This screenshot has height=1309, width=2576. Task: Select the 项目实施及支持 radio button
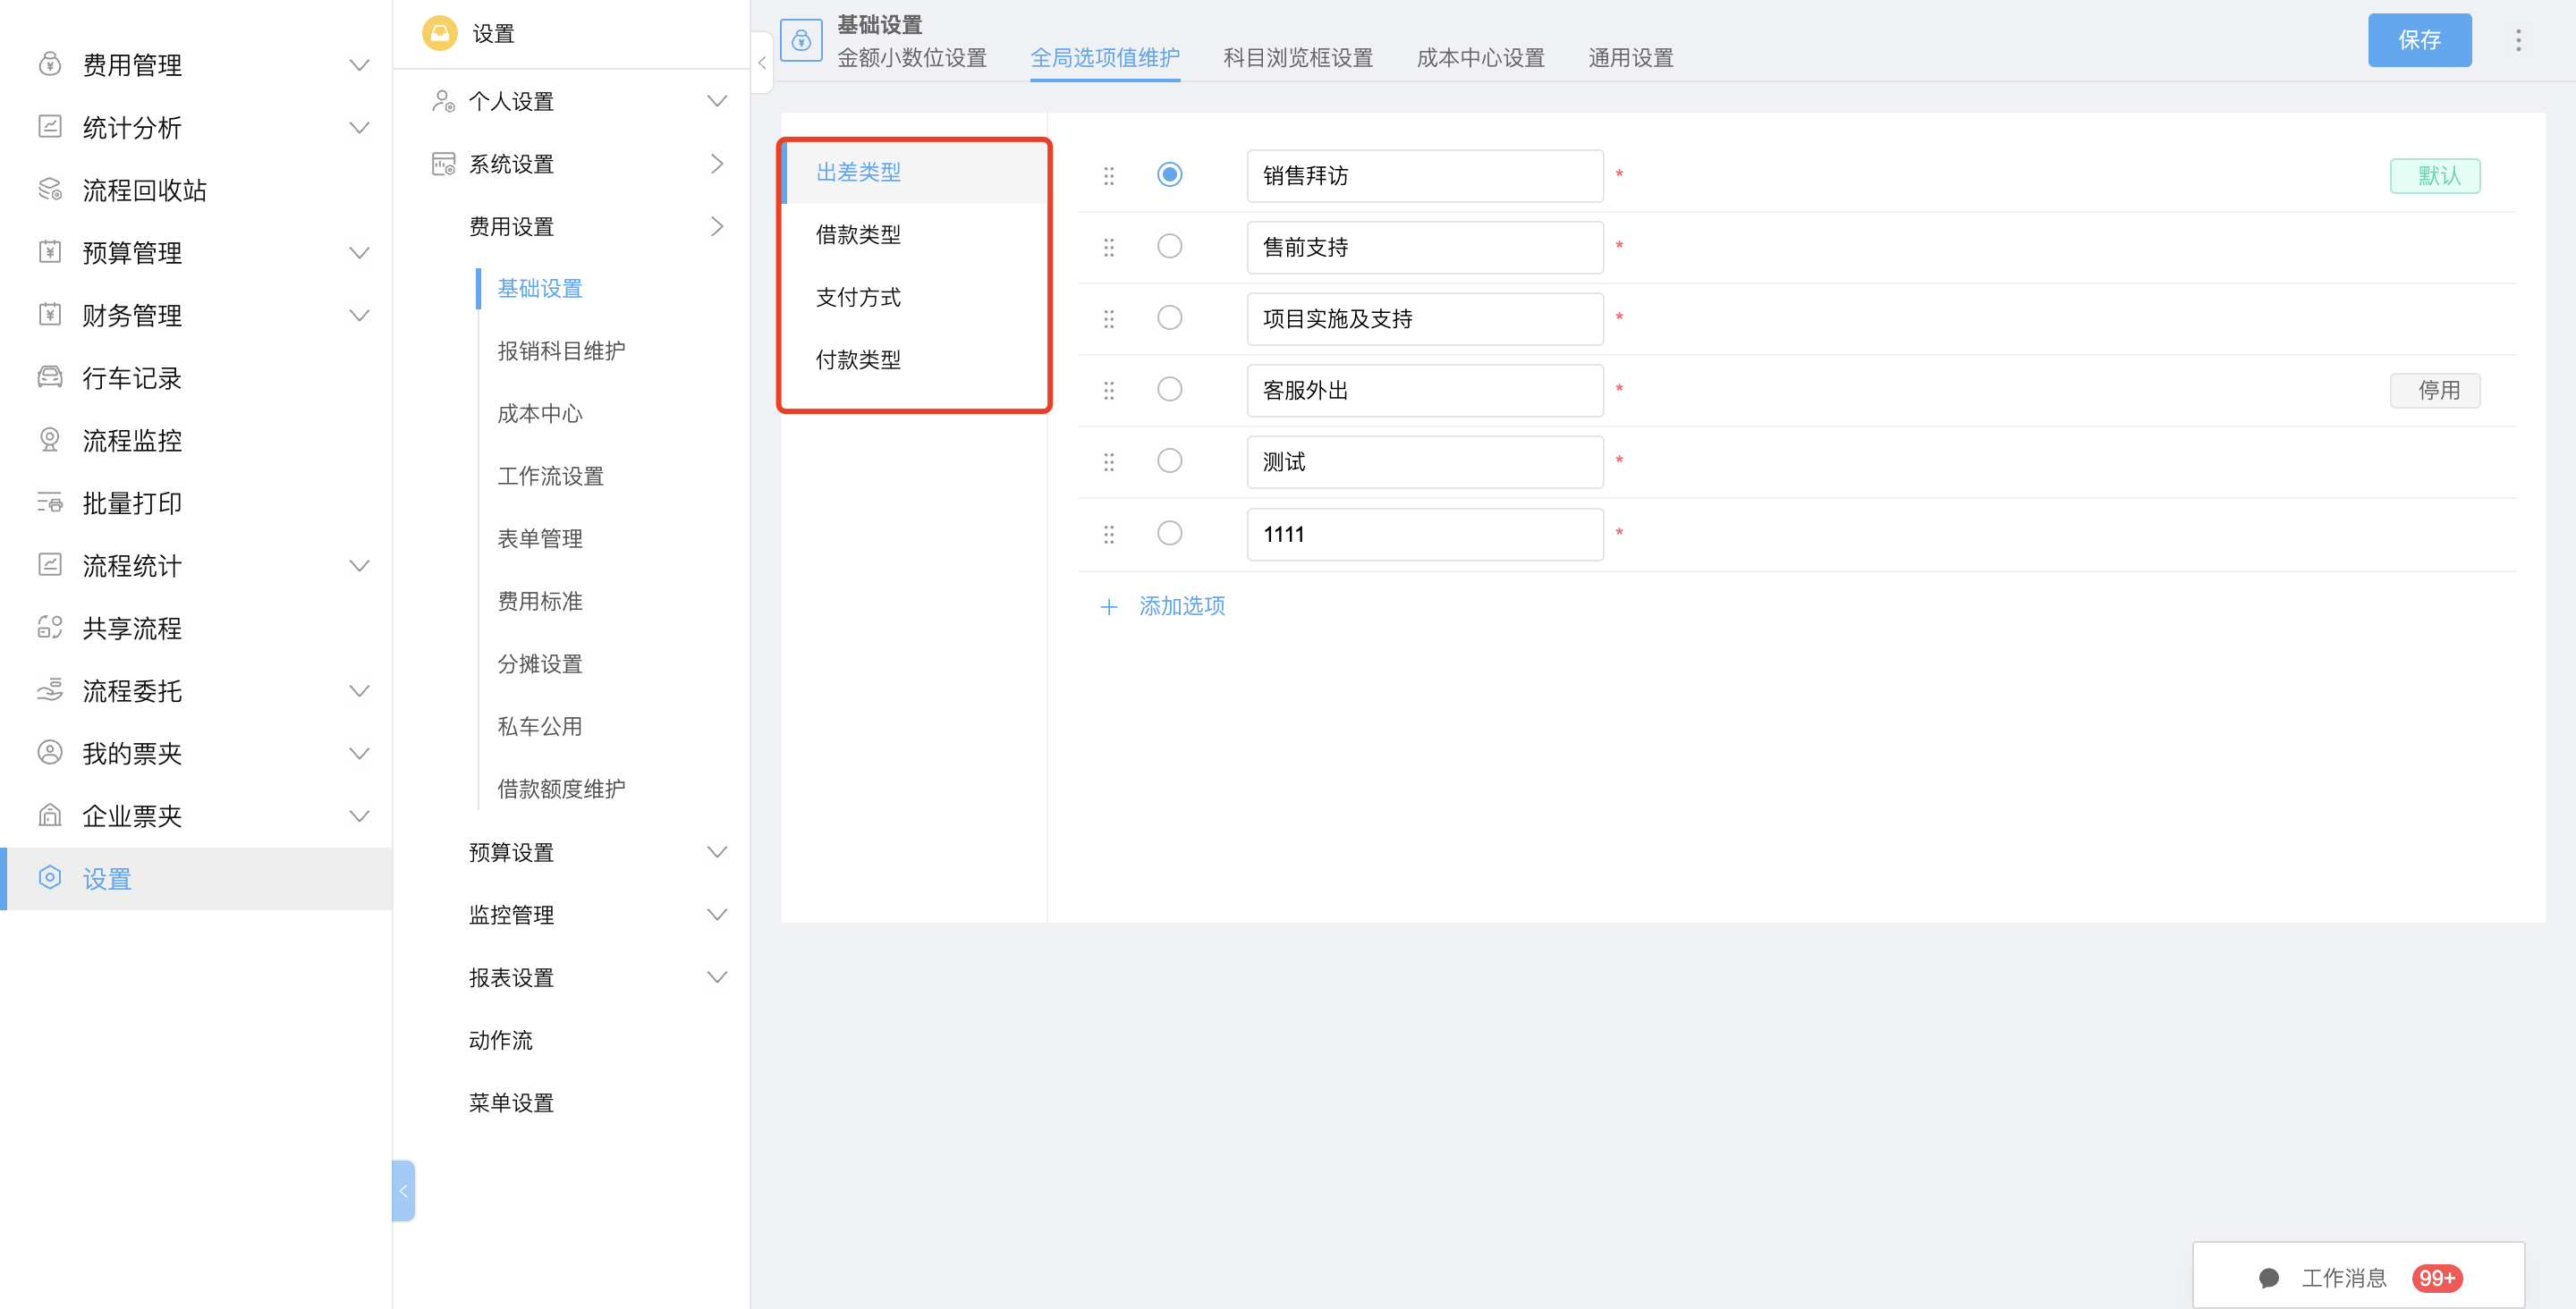(1169, 318)
